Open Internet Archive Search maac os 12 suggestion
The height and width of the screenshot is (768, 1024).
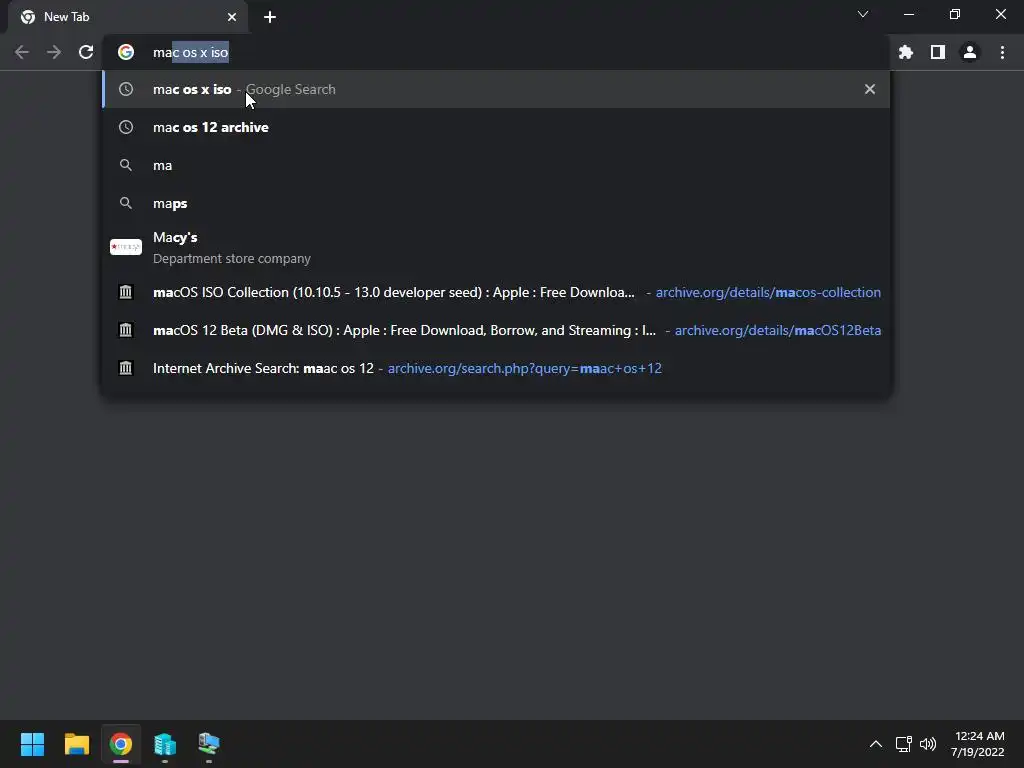pos(496,368)
